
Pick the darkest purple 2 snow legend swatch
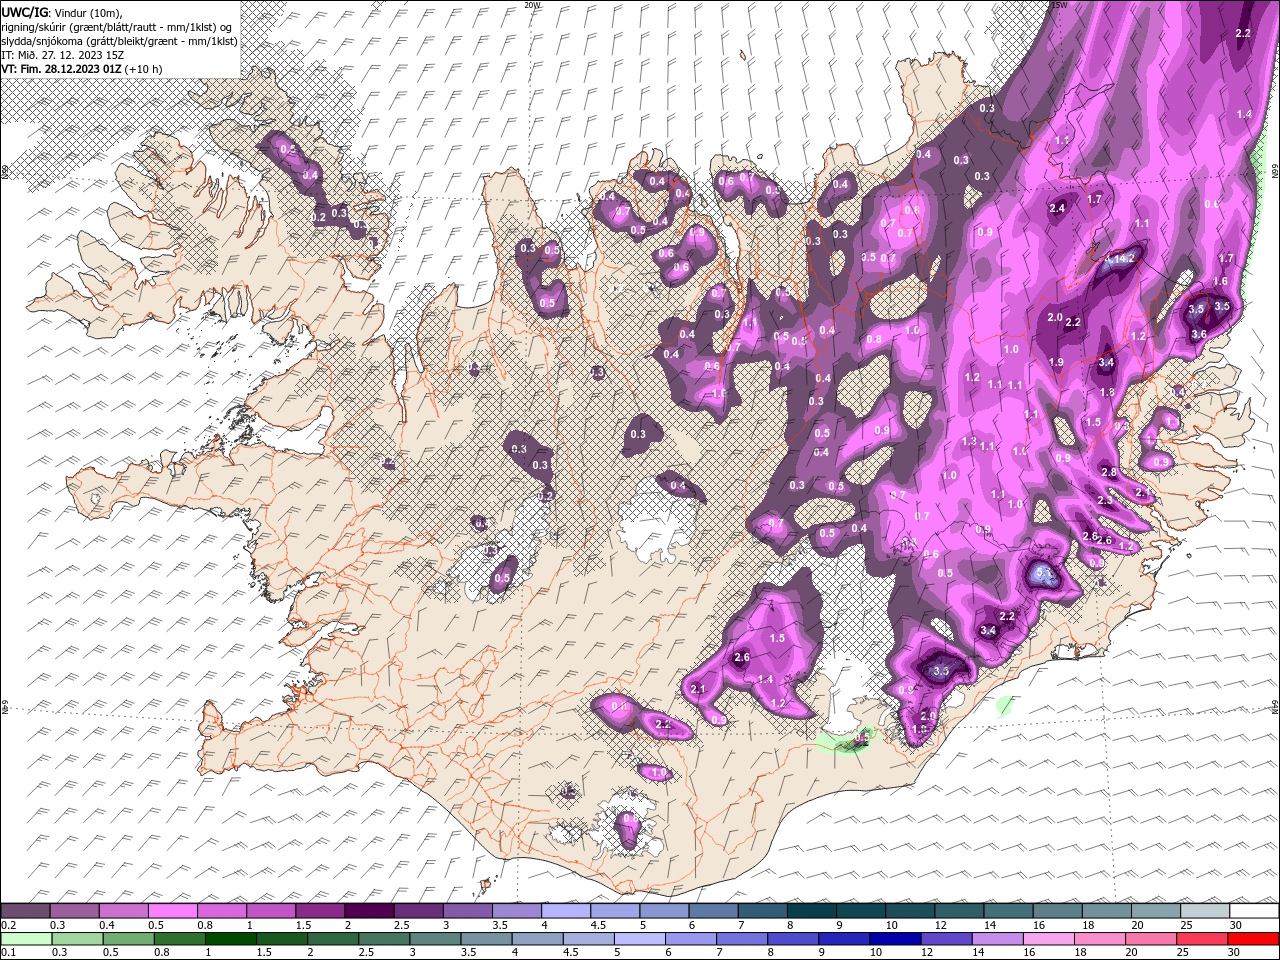369,911
